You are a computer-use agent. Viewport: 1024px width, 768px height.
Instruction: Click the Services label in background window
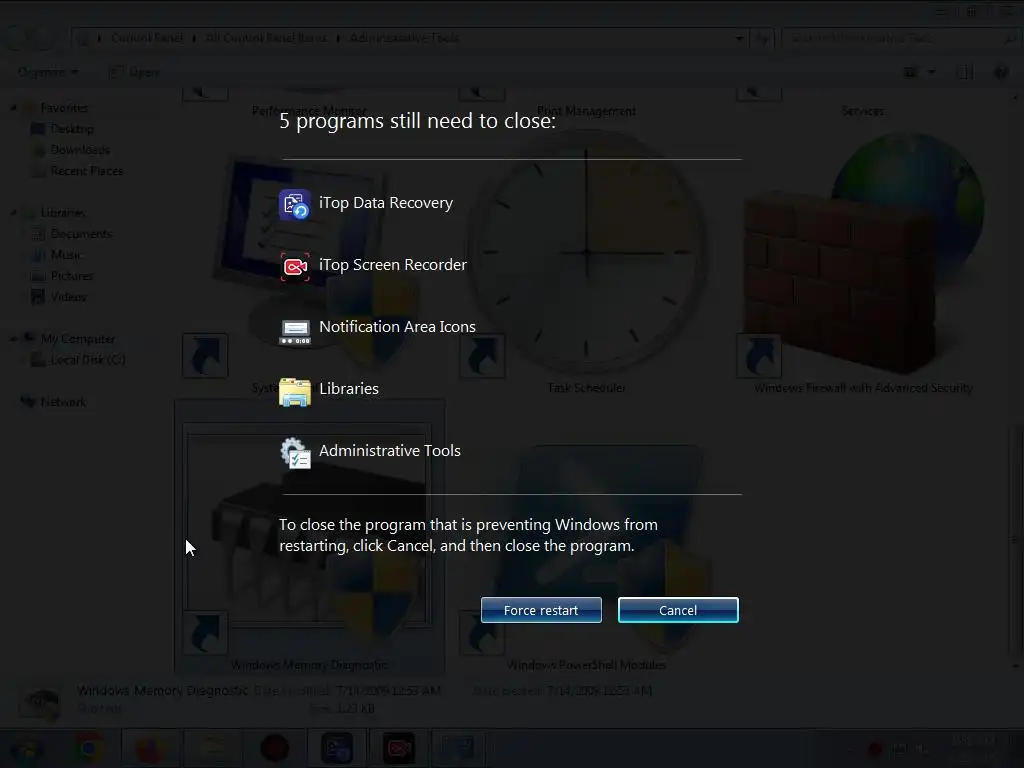tap(862, 110)
